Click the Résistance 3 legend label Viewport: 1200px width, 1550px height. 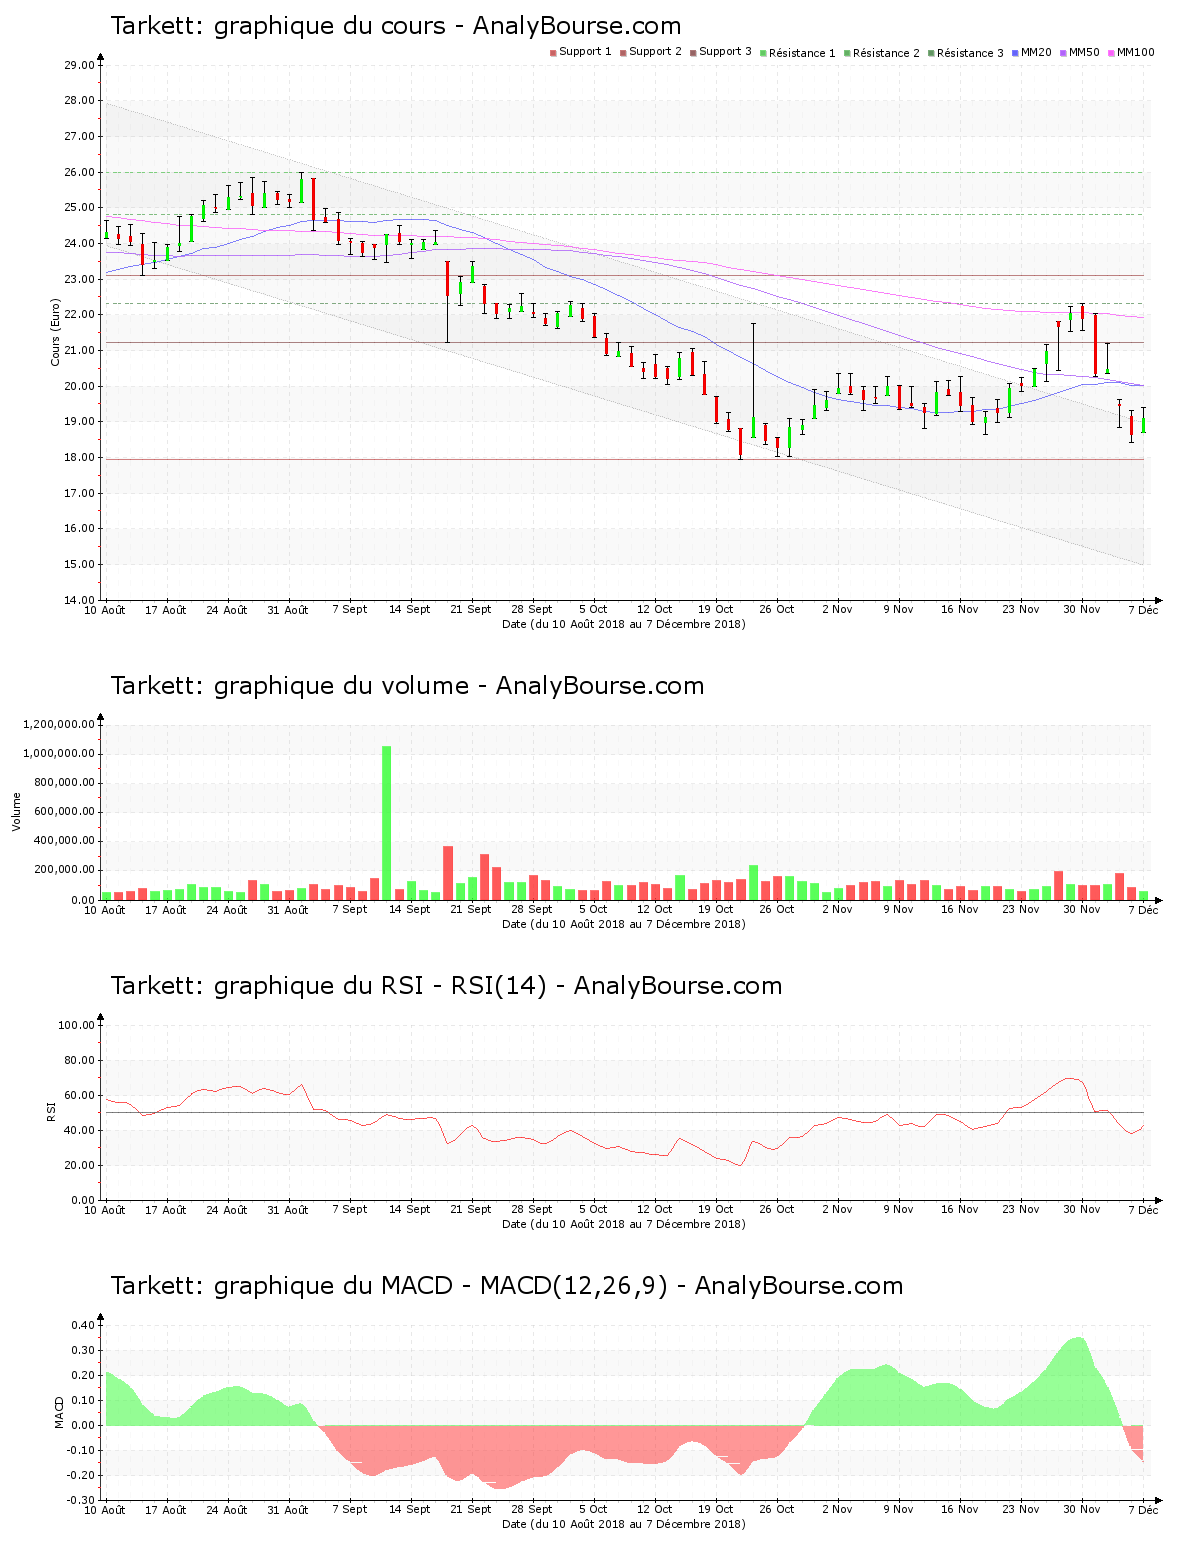pos(970,53)
